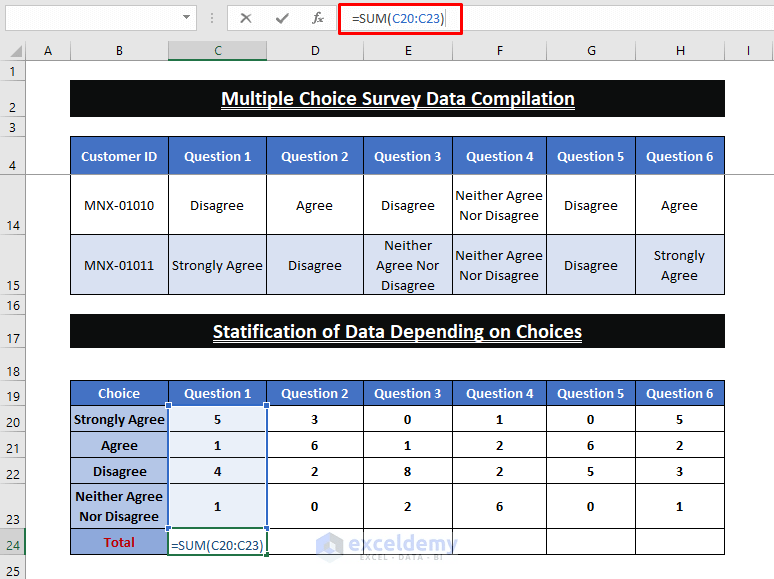
Task: Click the 'Multiple Choice Survey Data Compilation' title
Action: [397, 99]
